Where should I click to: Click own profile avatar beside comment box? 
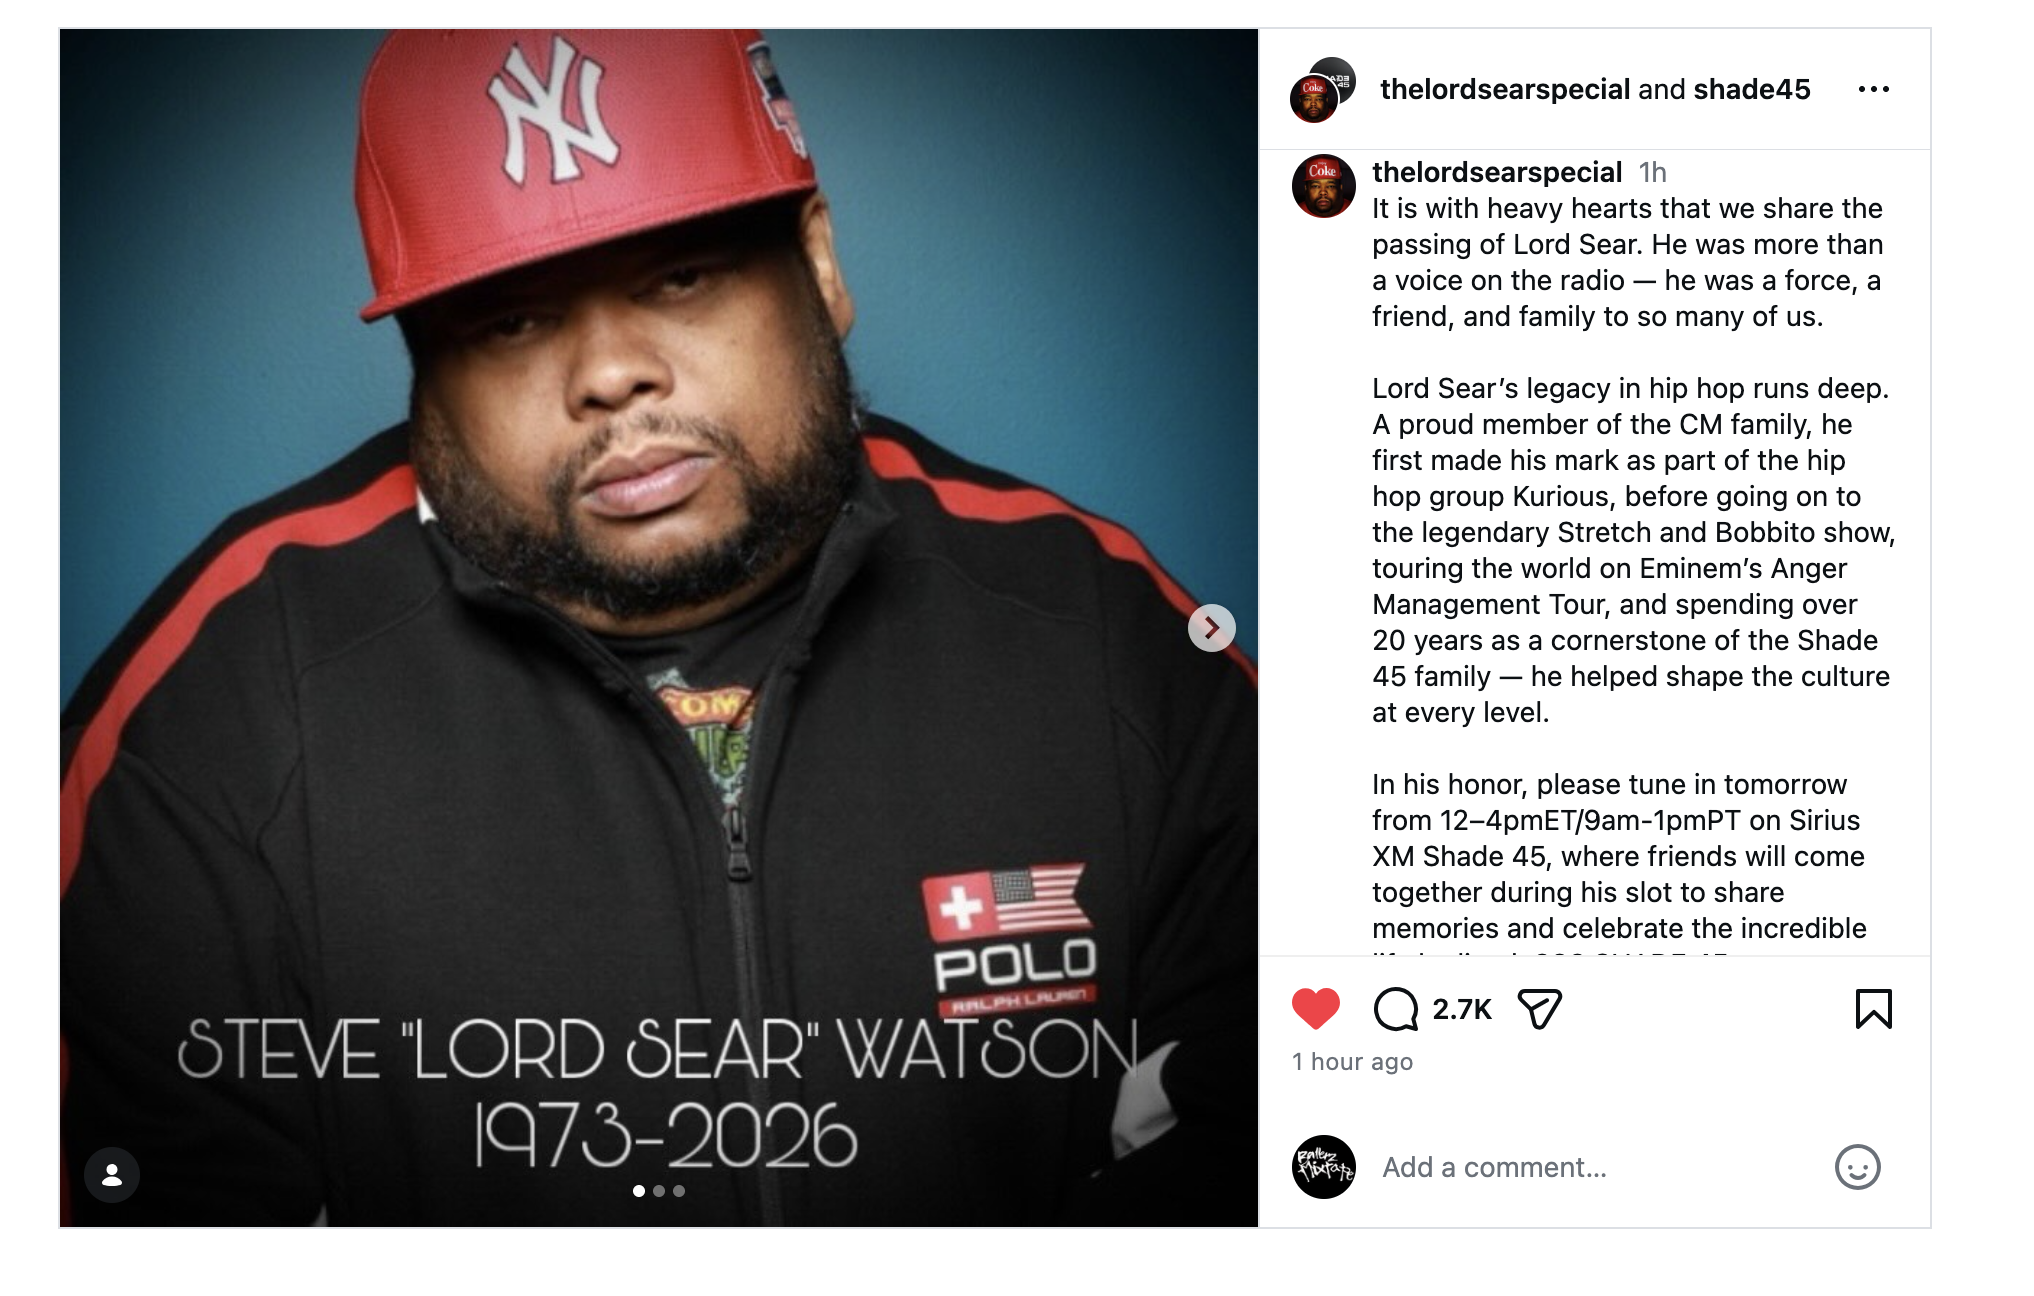click(x=1323, y=1167)
